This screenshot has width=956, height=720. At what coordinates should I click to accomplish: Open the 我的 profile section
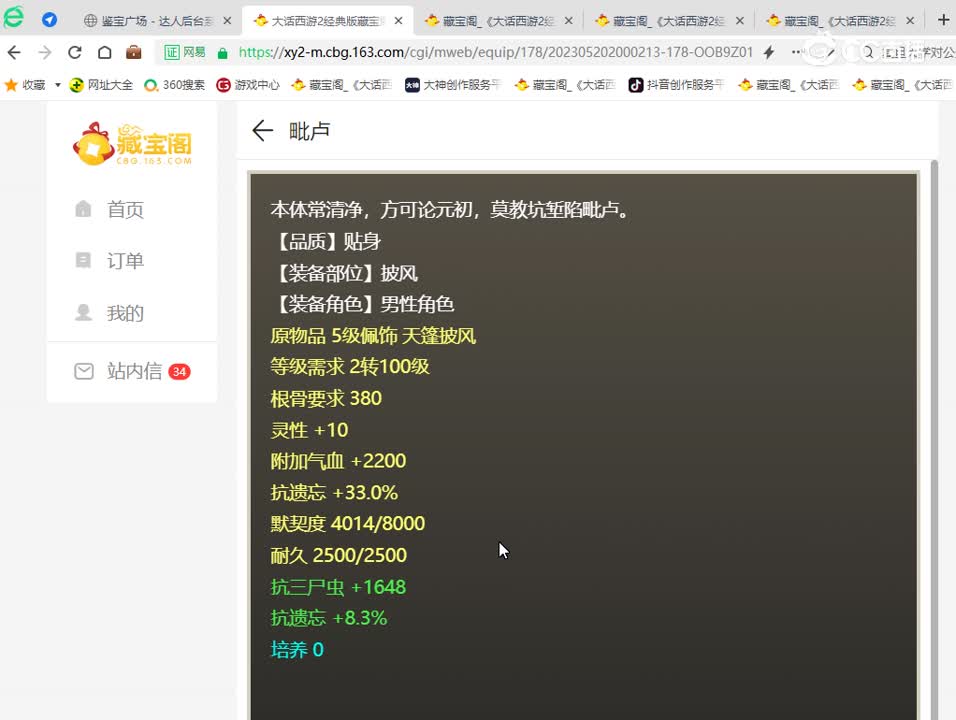pyautogui.click(x=110, y=313)
